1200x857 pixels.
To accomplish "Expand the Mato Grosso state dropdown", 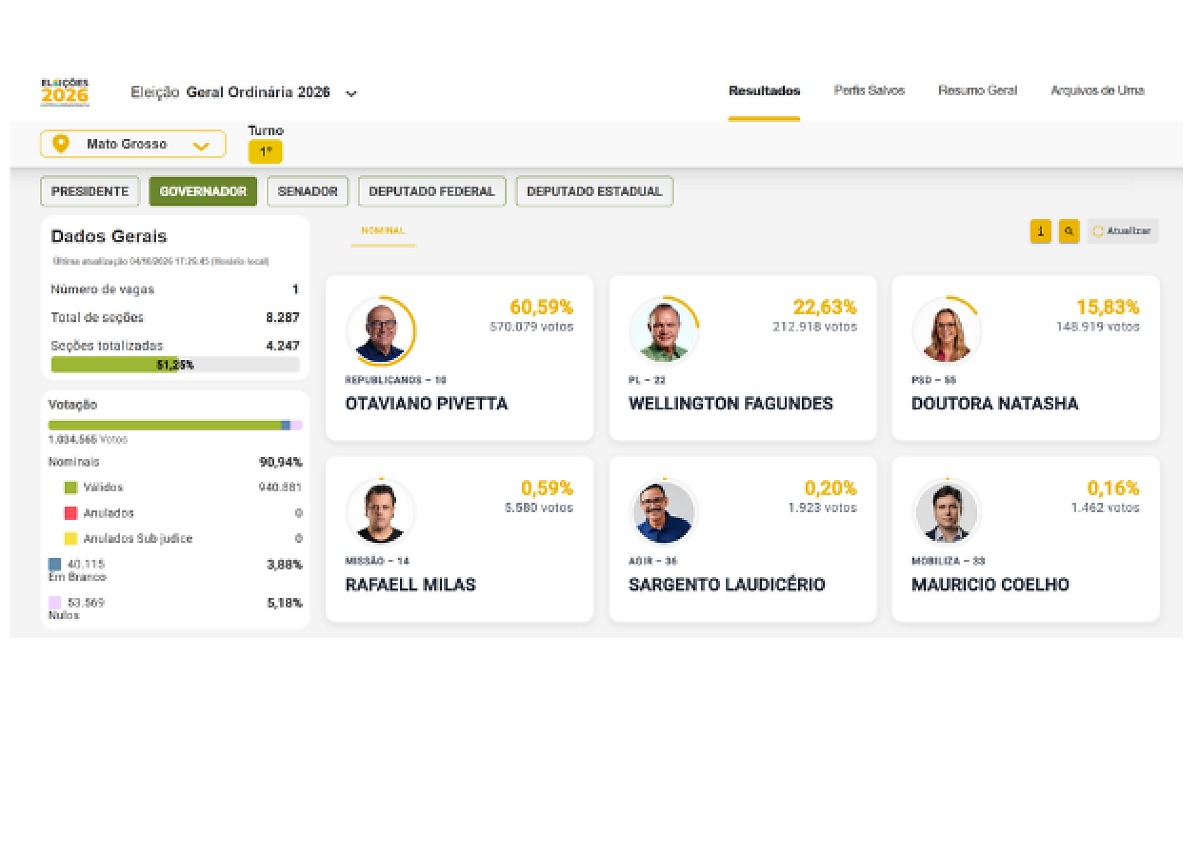I will tap(133, 145).
